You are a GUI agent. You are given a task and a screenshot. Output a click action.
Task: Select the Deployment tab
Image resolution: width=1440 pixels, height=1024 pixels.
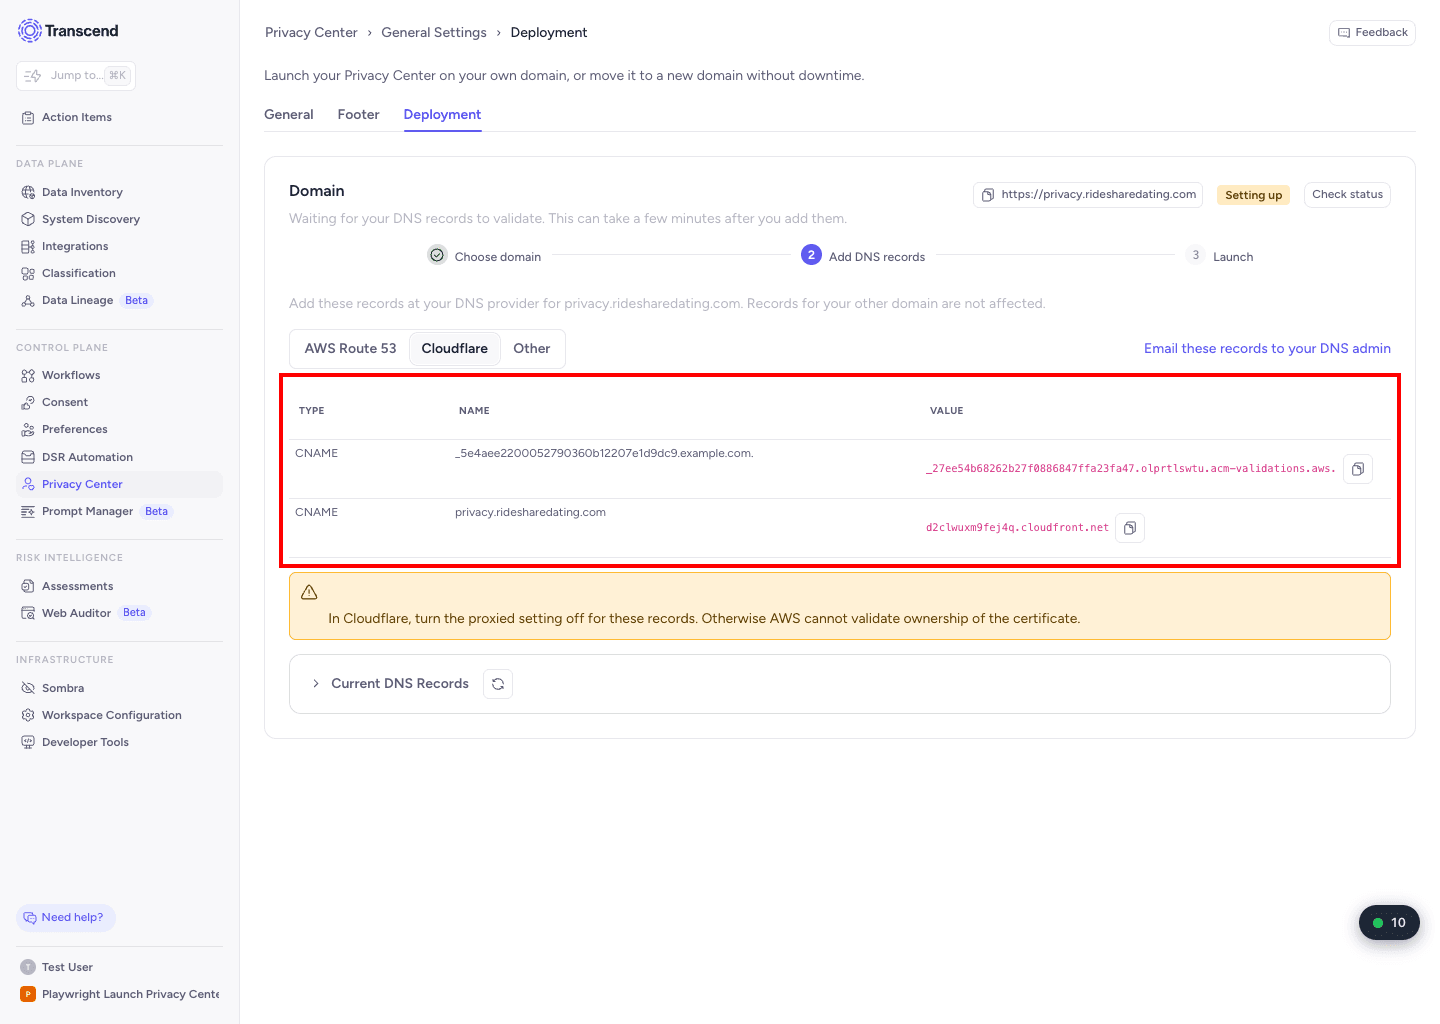[442, 115]
